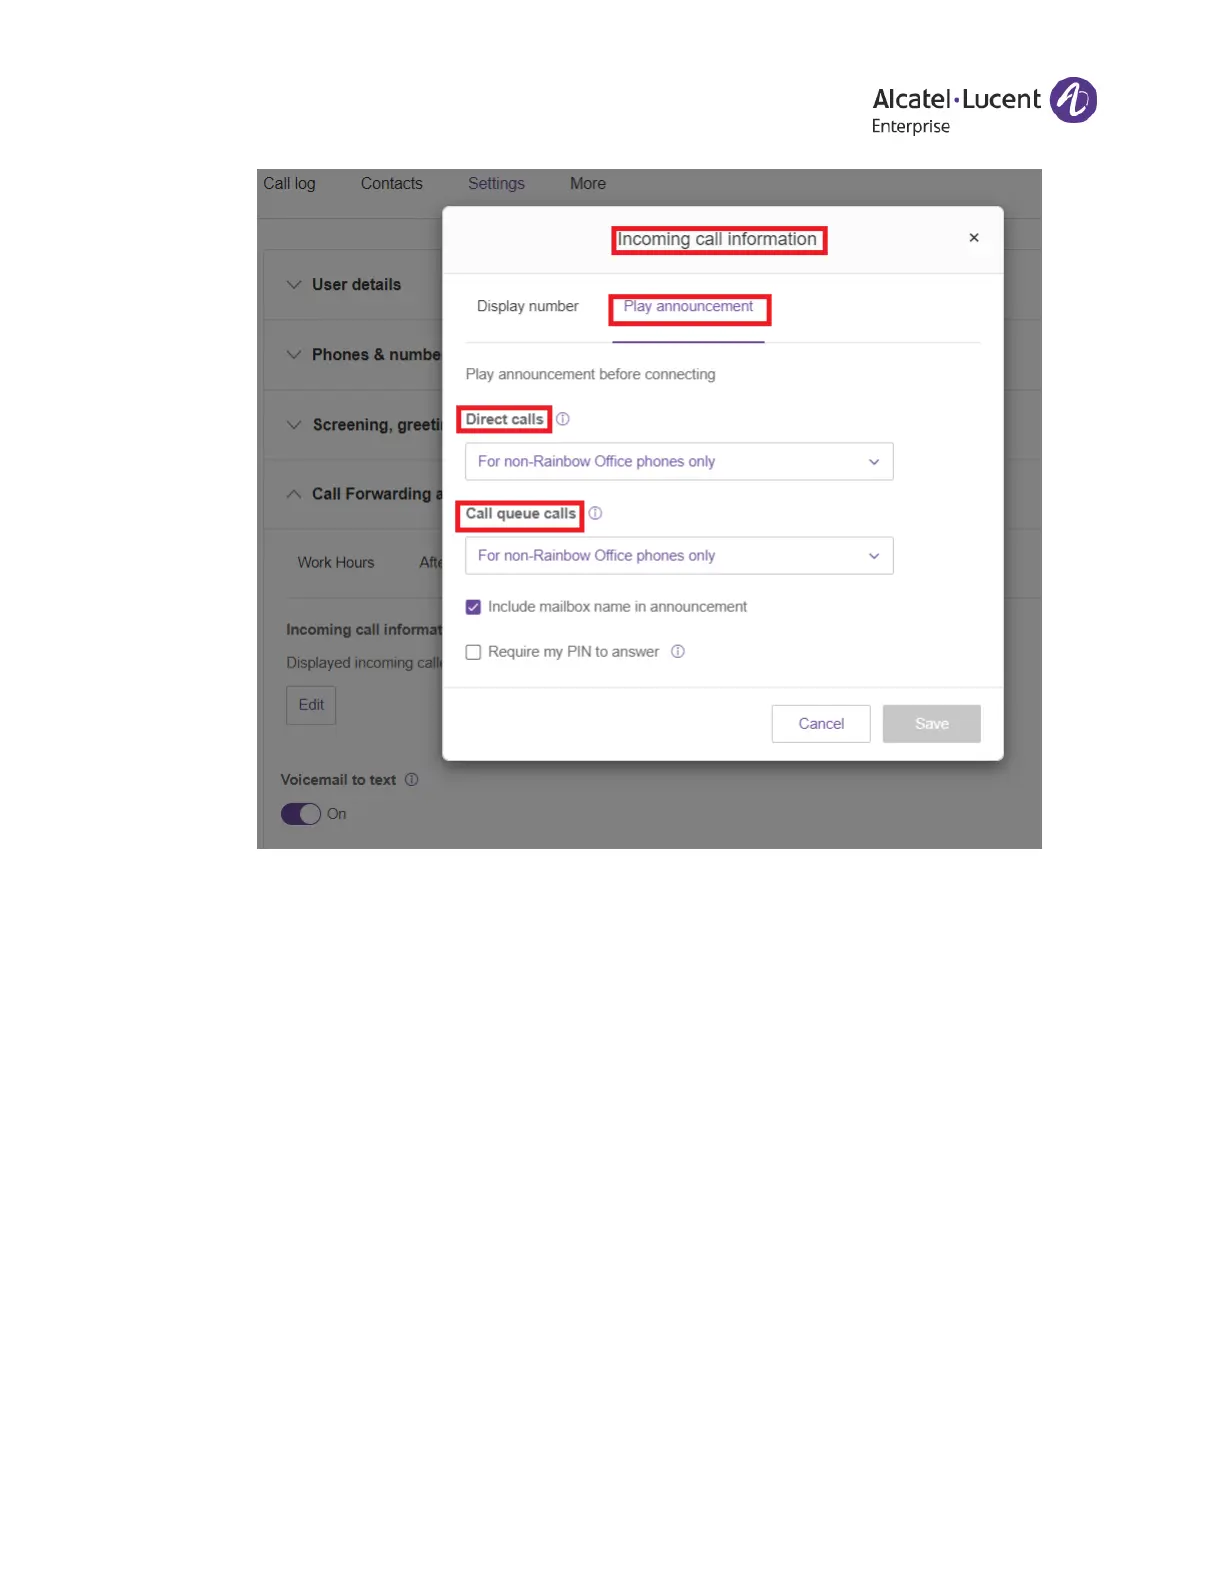Click Edit under Incoming call information
This screenshot has height=1584, width=1224.
point(311,705)
